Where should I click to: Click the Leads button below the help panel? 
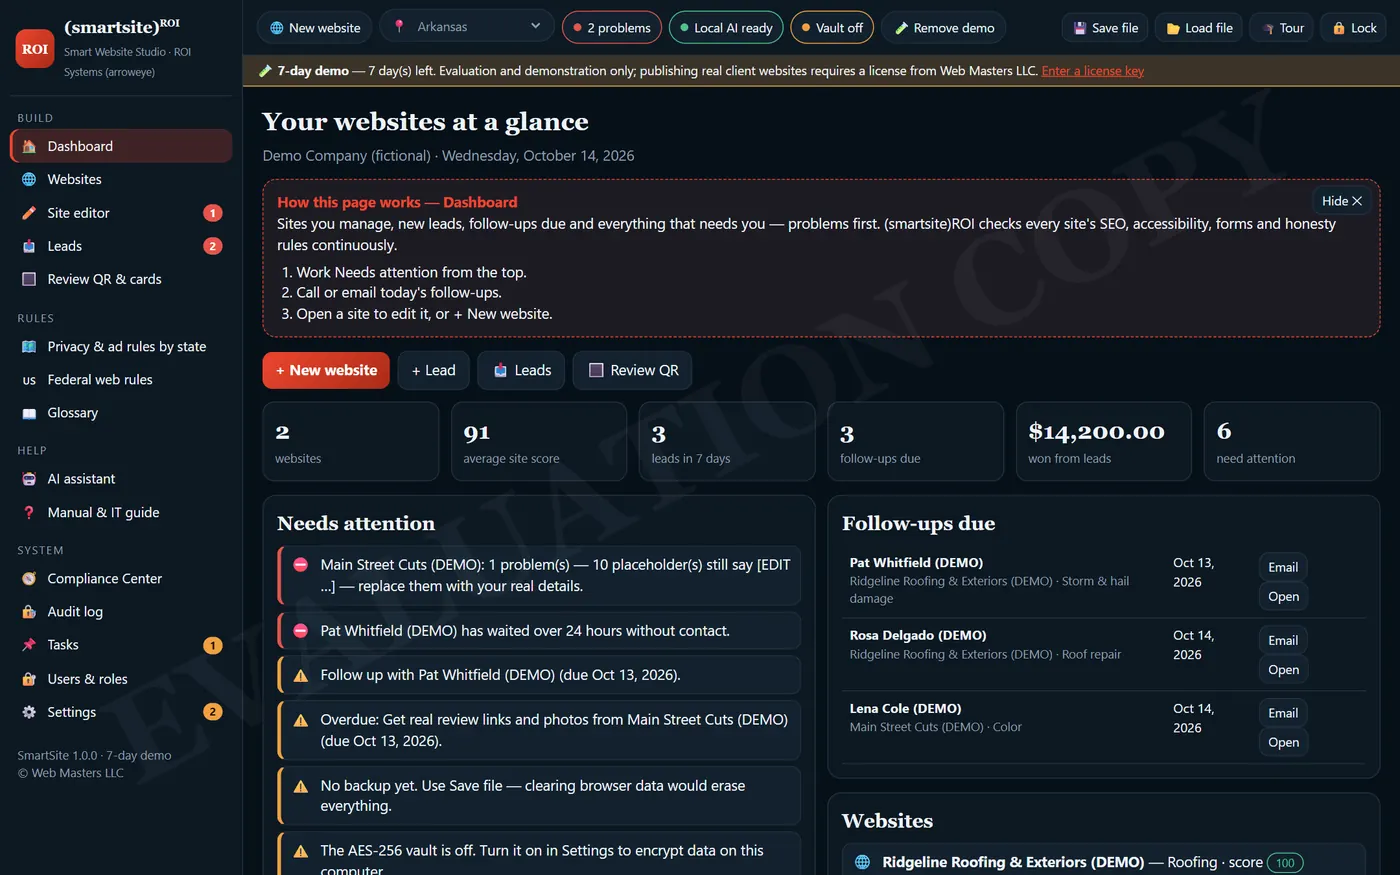coord(521,370)
